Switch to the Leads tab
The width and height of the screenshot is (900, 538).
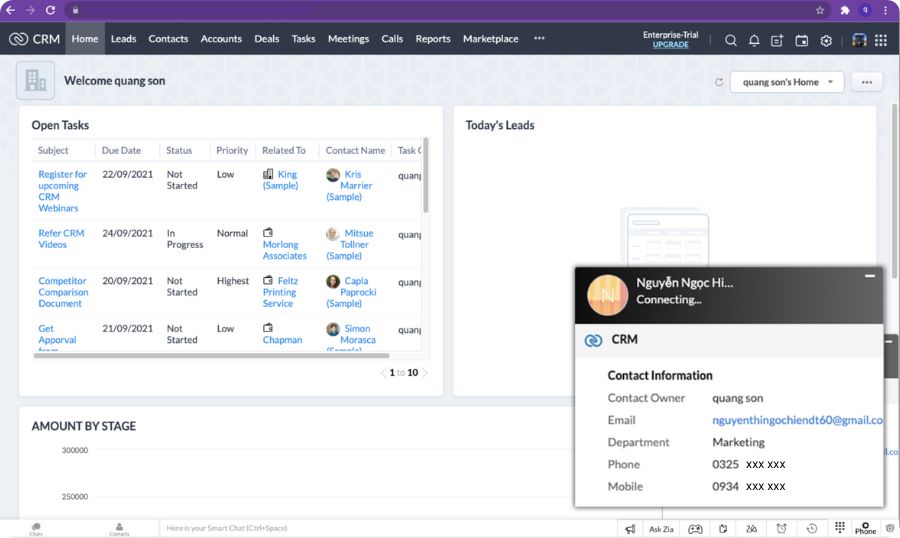pyautogui.click(x=123, y=39)
